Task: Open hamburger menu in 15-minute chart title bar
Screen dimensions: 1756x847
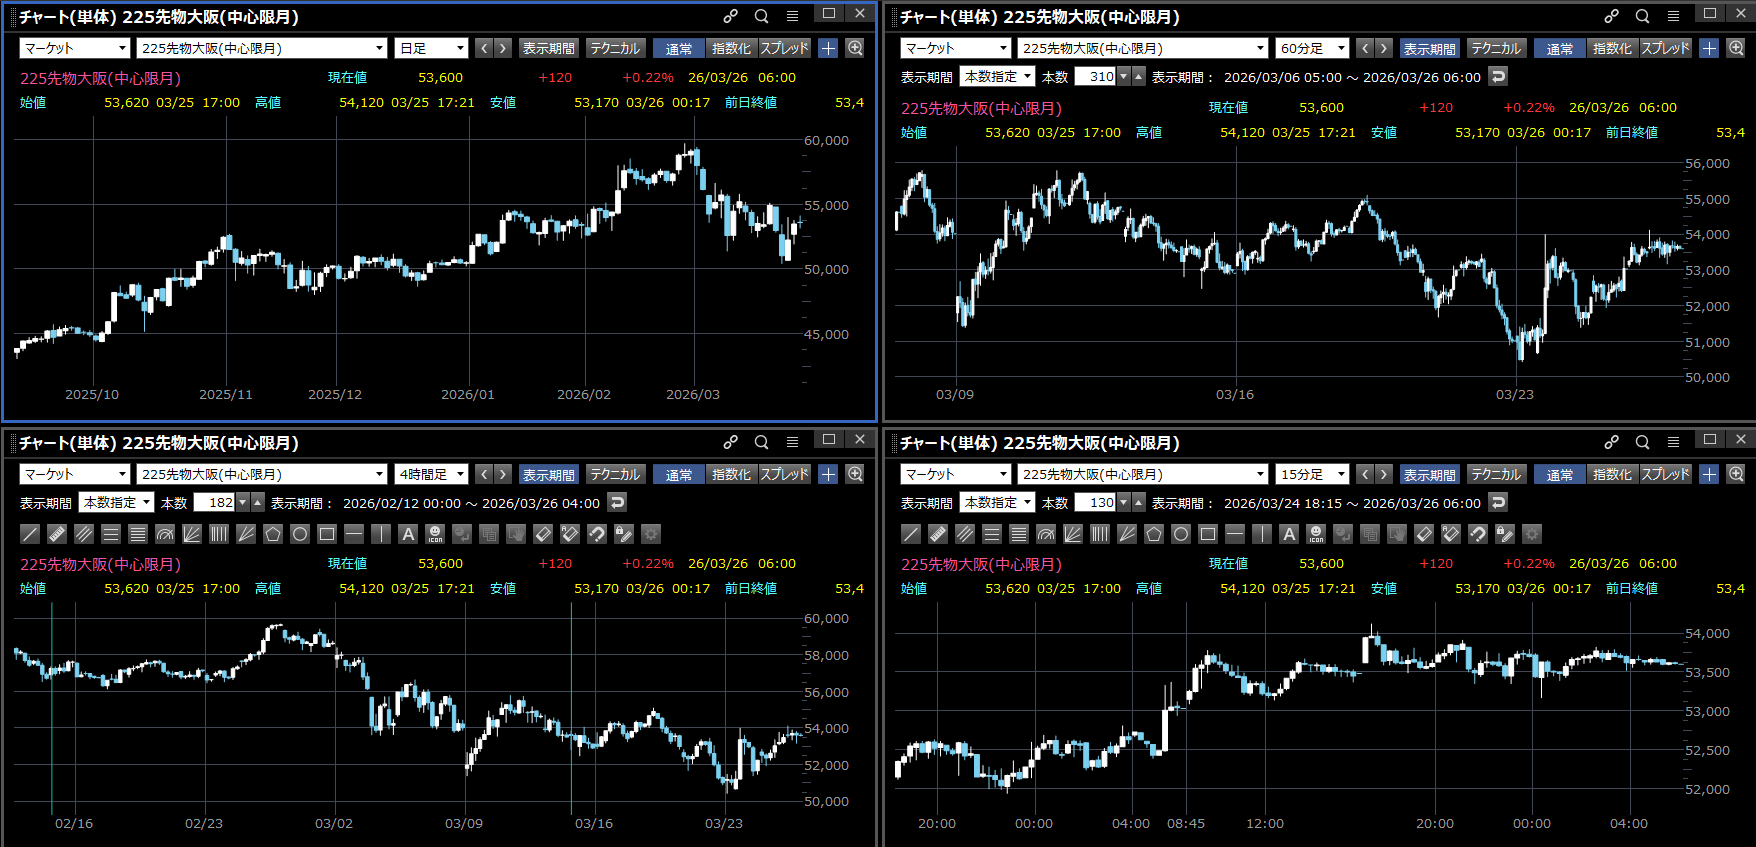Action: tap(1673, 442)
